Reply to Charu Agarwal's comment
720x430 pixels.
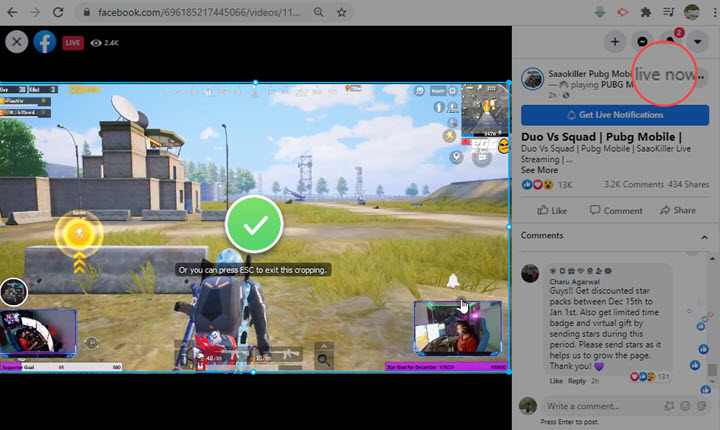coord(577,381)
